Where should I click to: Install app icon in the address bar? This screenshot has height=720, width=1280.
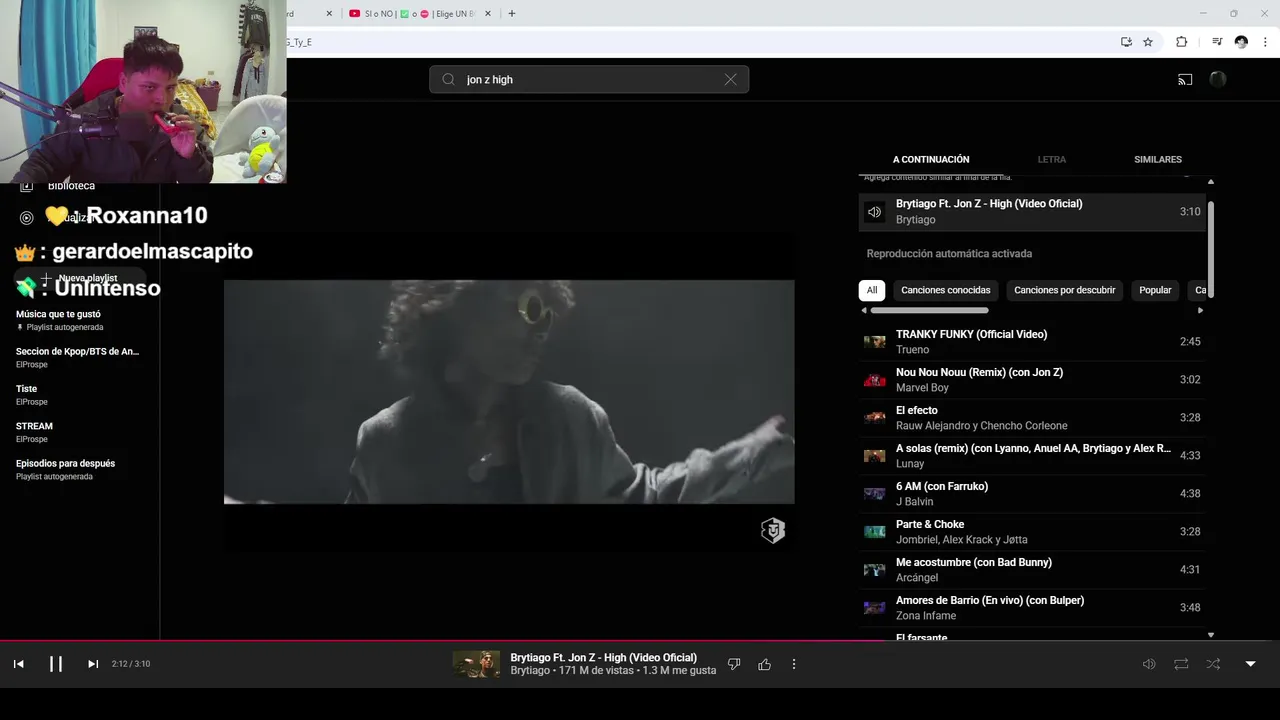coord(1126,42)
